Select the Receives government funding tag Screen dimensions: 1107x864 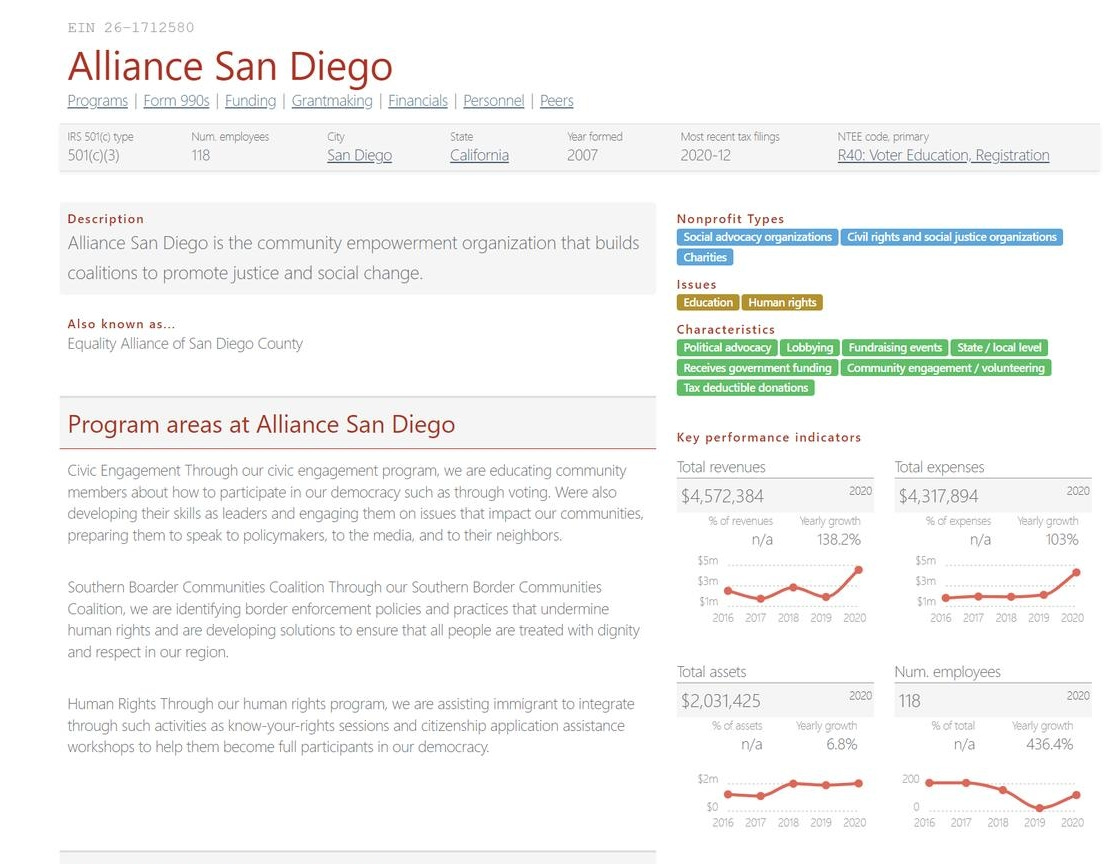coord(757,368)
